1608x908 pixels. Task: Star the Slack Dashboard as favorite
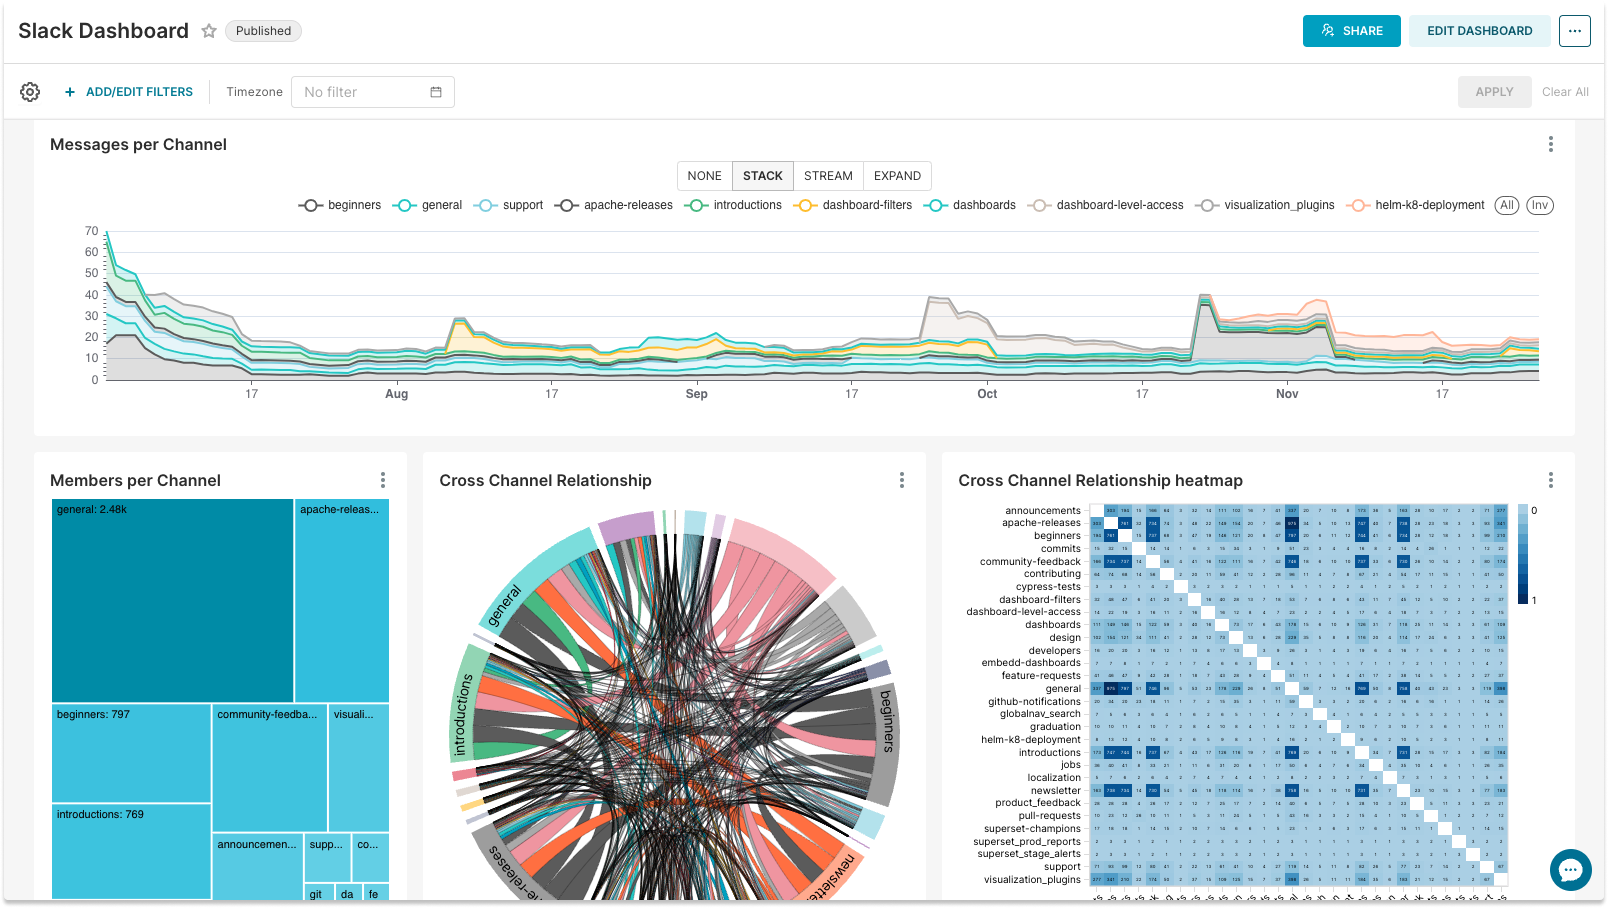coord(209,31)
